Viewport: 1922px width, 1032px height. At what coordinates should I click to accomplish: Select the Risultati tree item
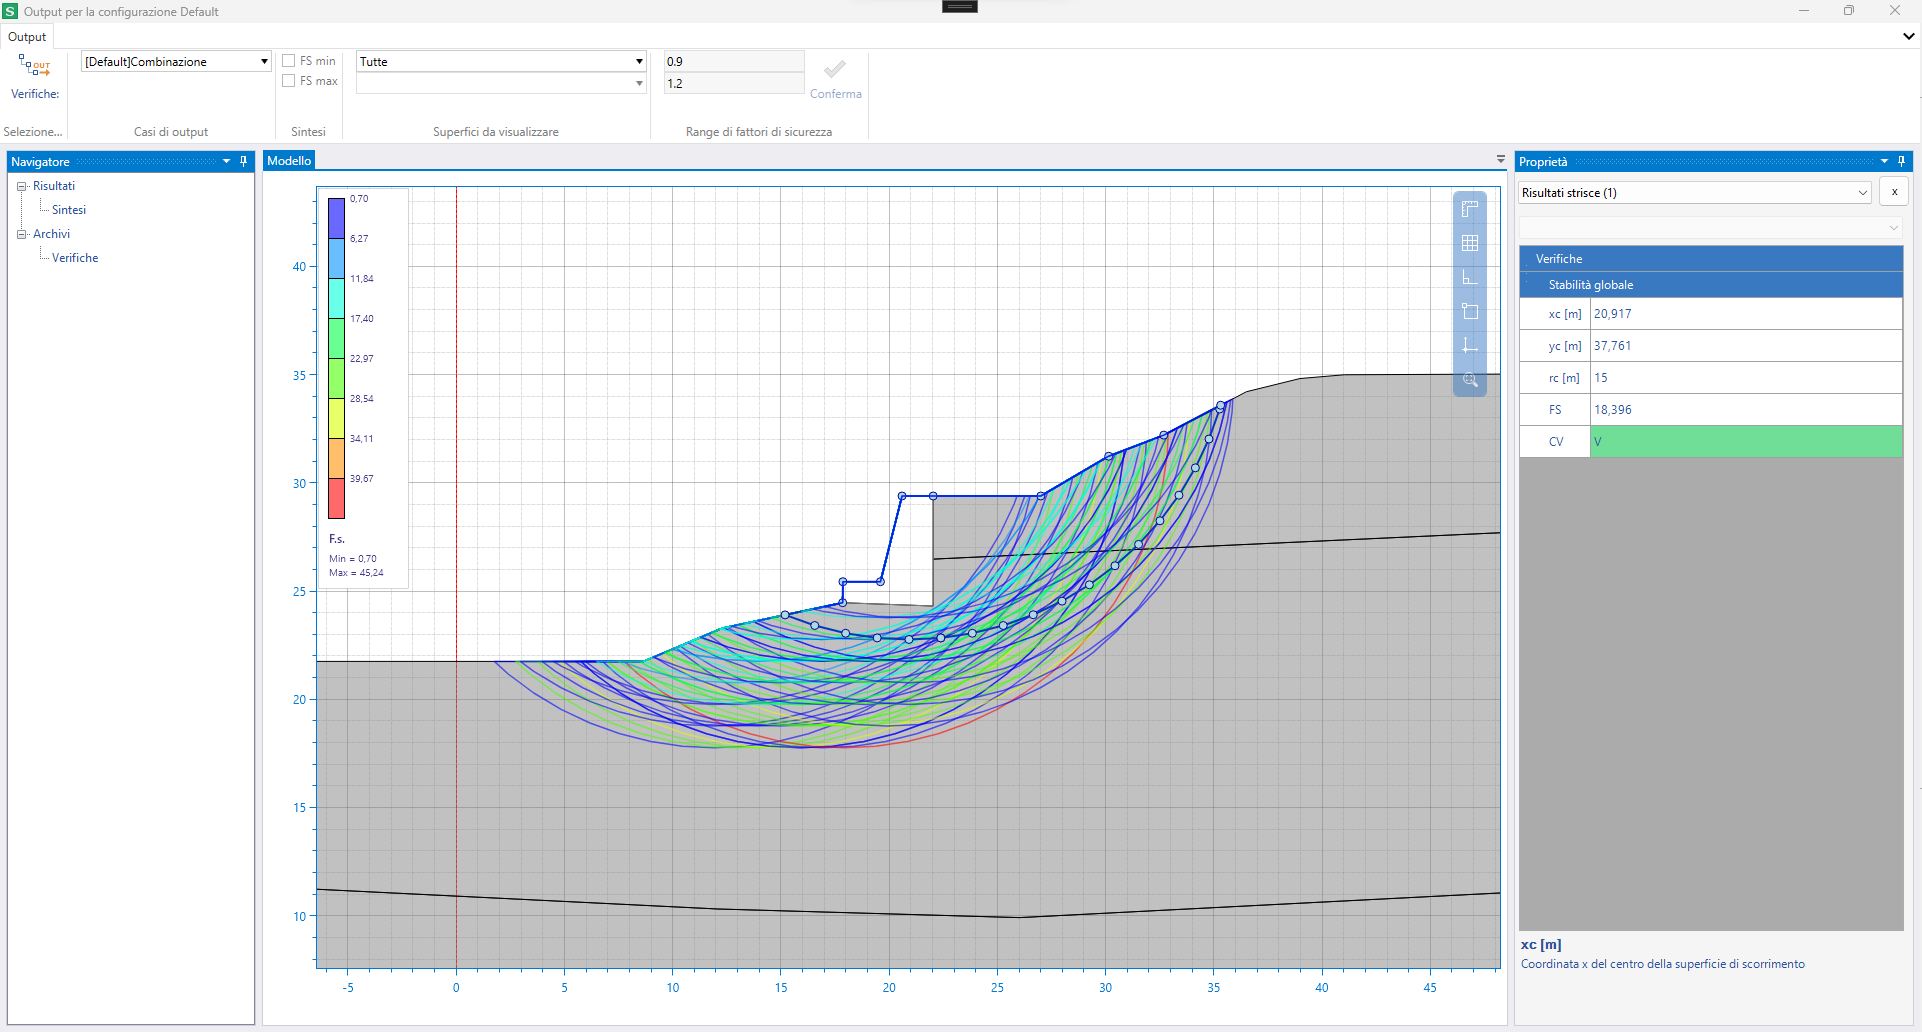click(54, 186)
